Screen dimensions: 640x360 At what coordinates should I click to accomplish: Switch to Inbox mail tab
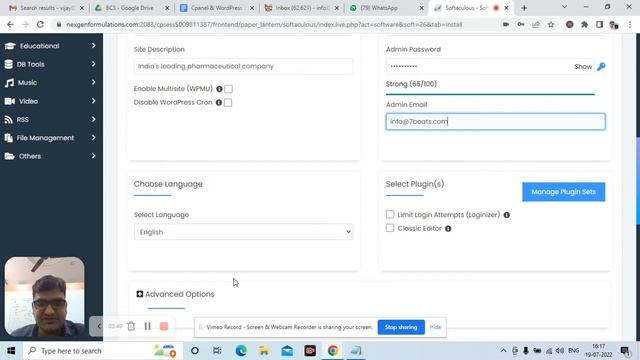tap(302, 8)
